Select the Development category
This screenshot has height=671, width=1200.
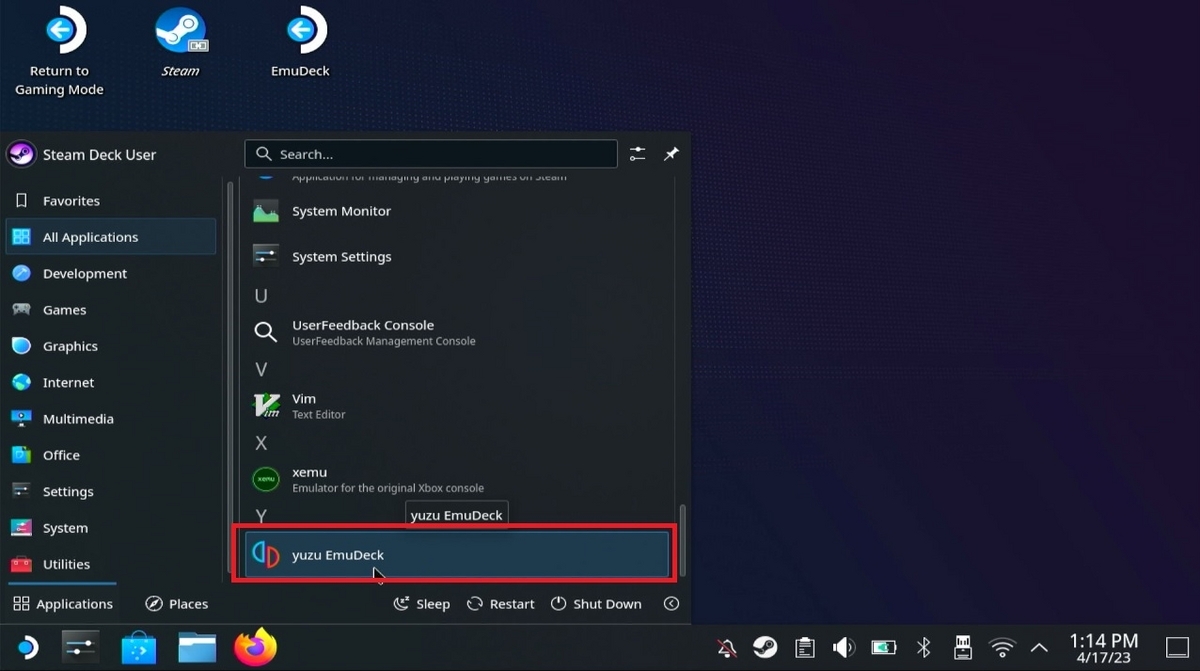pos(111,273)
